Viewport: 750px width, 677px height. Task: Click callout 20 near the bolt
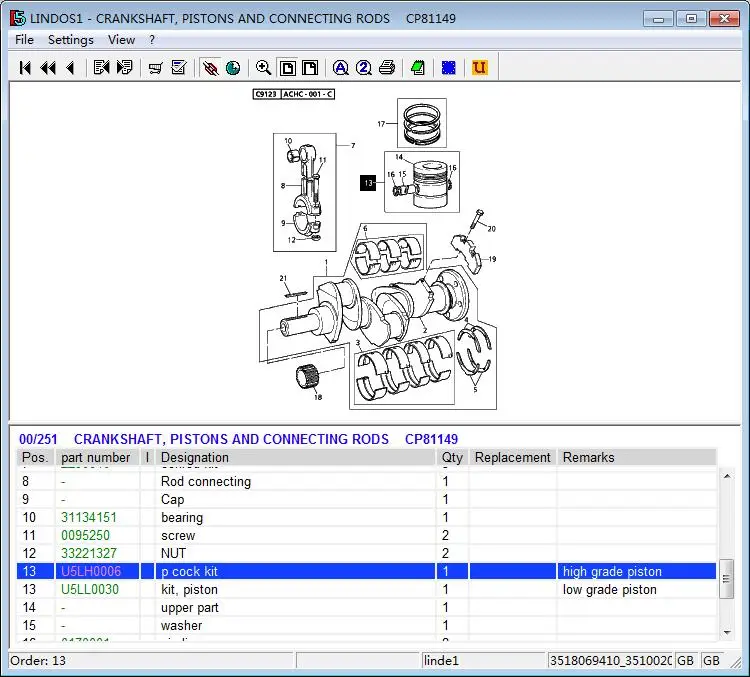pyautogui.click(x=492, y=229)
